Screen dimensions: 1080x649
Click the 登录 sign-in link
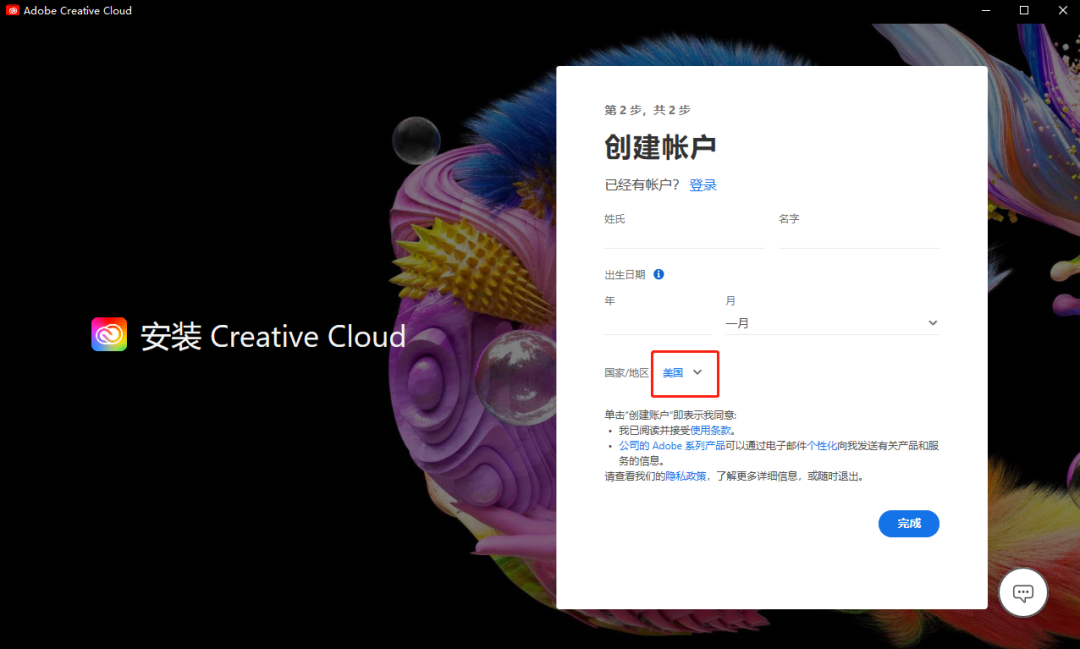point(703,185)
